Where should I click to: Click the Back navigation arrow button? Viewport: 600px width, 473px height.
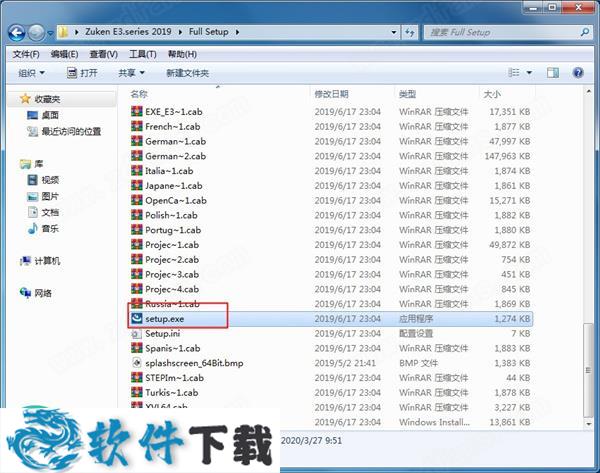[17, 33]
